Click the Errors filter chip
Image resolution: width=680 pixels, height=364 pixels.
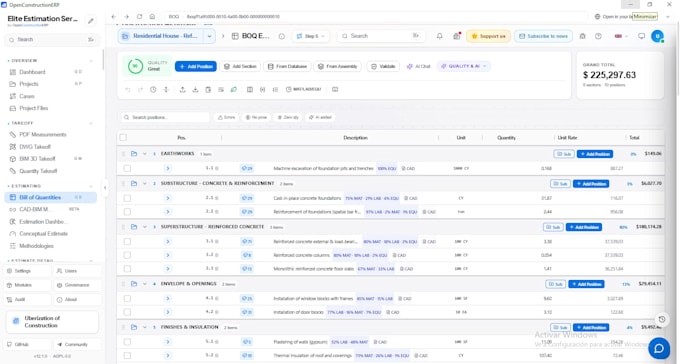tap(226, 118)
